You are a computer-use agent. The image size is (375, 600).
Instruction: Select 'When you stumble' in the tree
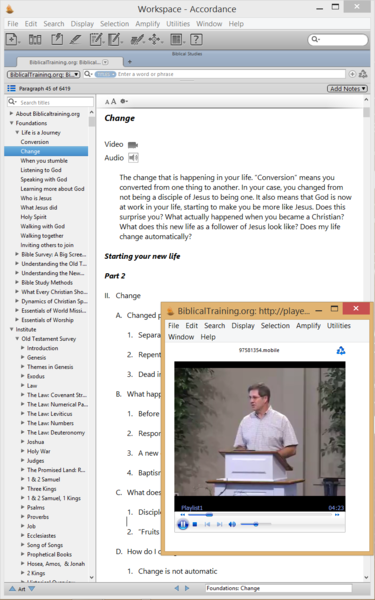click(x=44, y=161)
